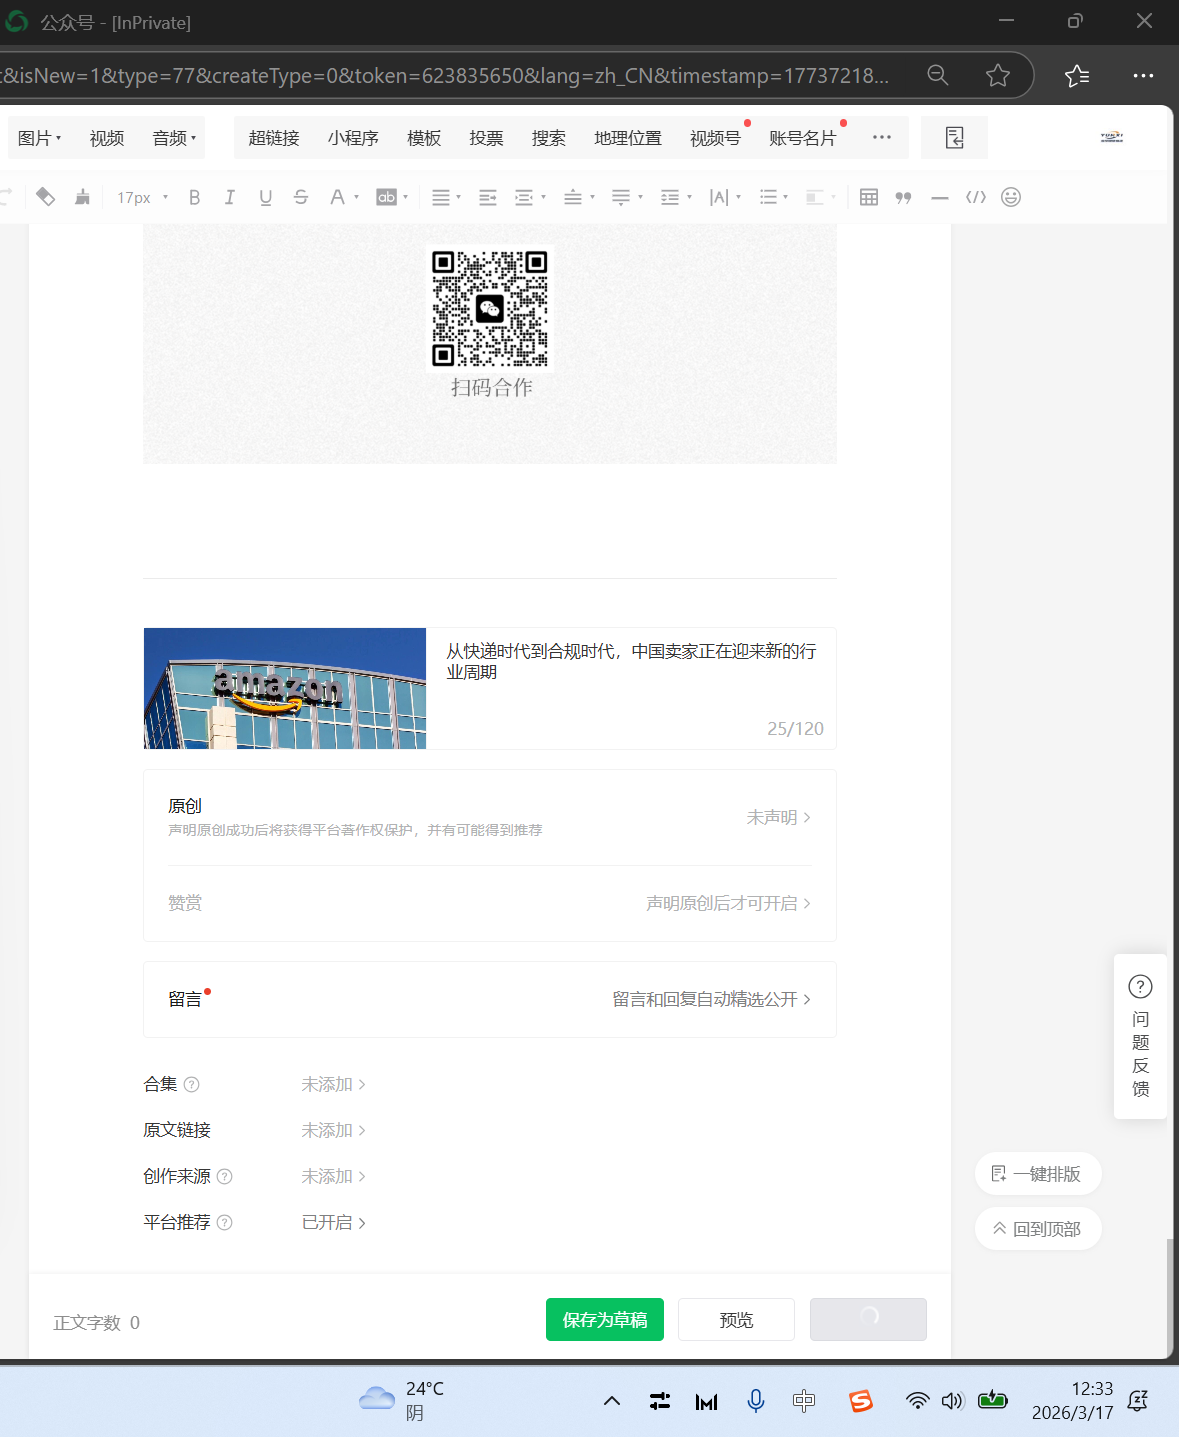The width and height of the screenshot is (1179, 1437).
Task: Open the text background highlight color
Action: coord(392,197)
